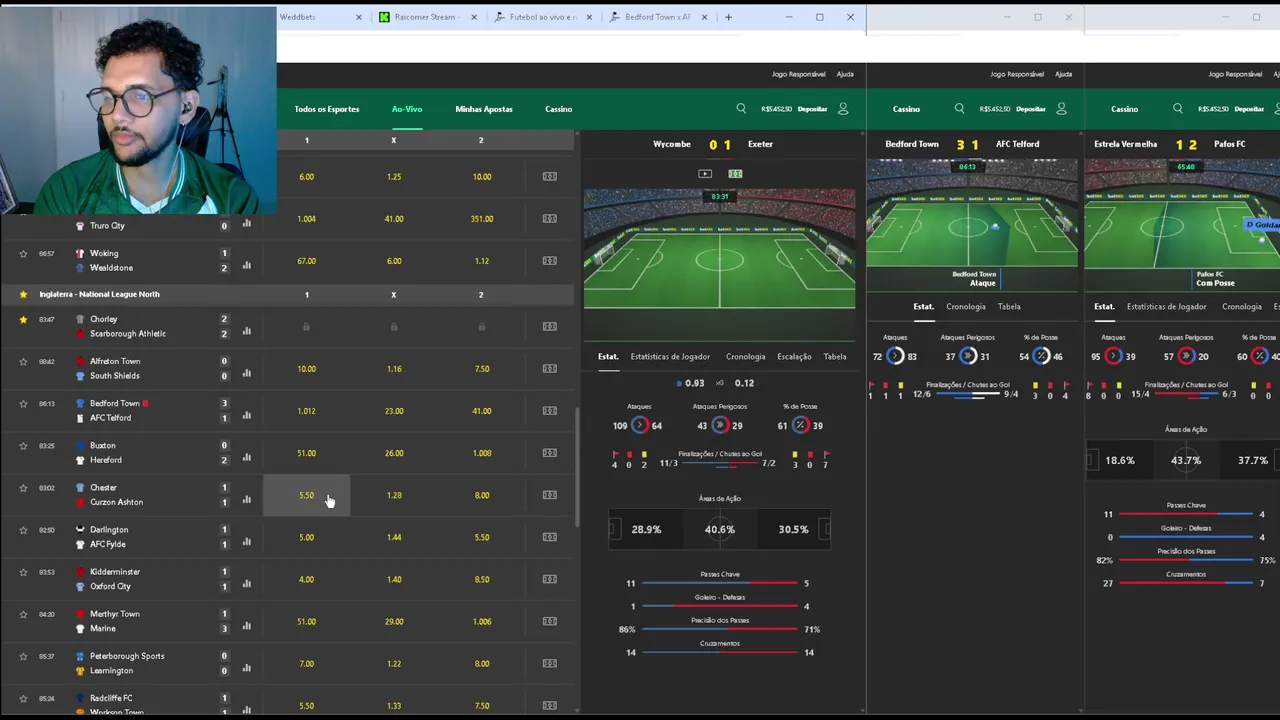Select the pitch animation view icon for Wycombe
1280x720 pixels.
click(x=735, y=174)
